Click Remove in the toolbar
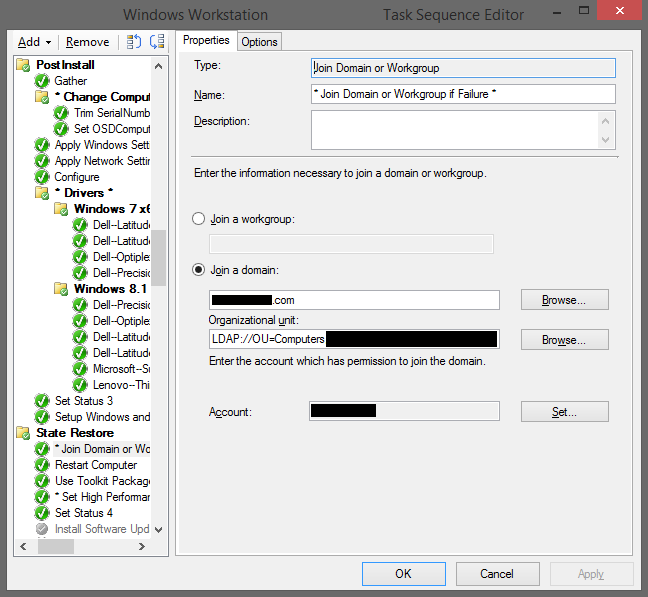This screenshot has width=648, height=597. point(87,42)
